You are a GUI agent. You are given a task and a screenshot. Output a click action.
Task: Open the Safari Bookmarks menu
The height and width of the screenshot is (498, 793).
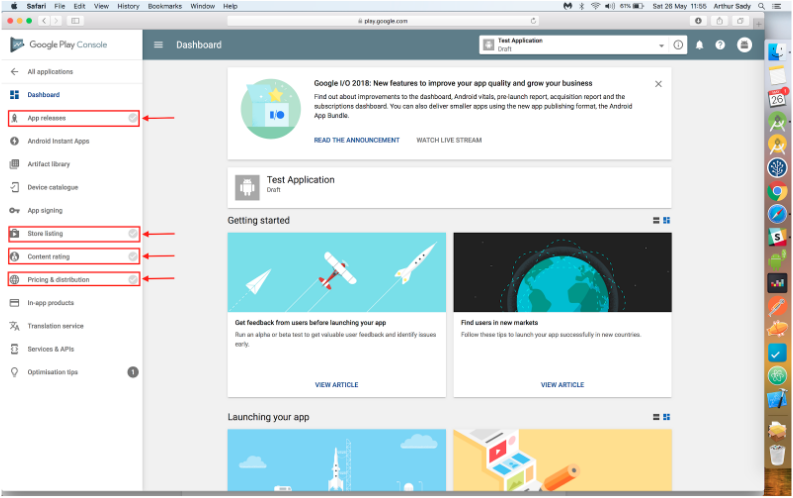pos(165,6)
